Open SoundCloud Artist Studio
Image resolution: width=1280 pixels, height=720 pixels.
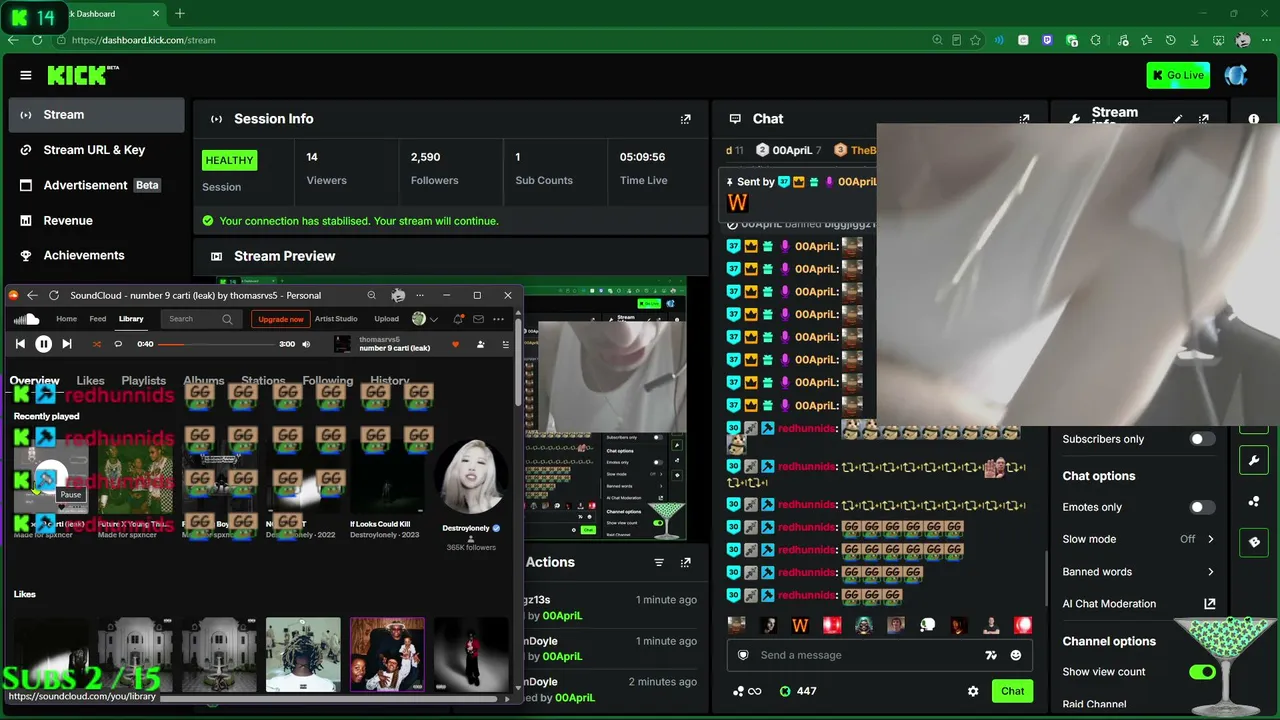(x=336, y=319)
